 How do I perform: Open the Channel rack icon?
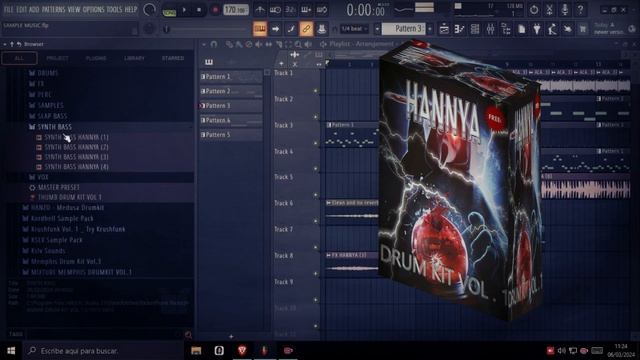click(x=475, y=29)
